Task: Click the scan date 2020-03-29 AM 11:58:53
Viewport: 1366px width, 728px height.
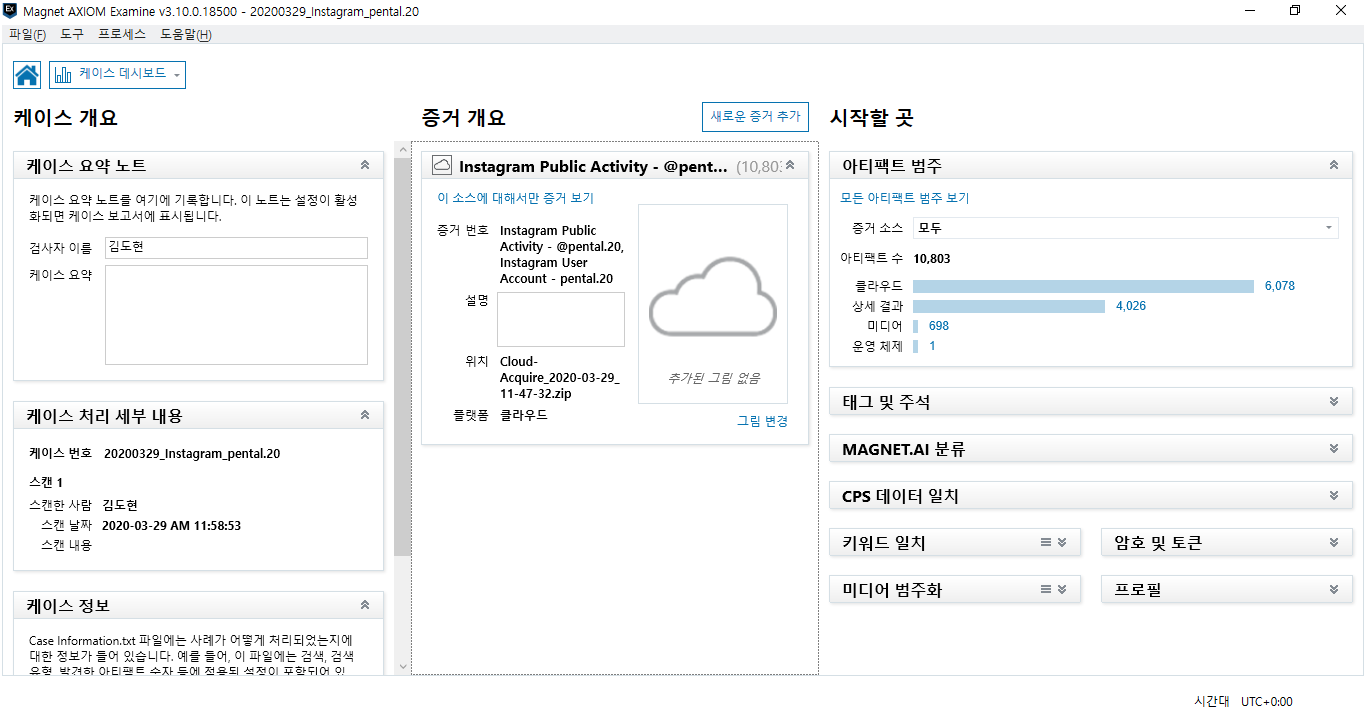Action: [171, 525]
